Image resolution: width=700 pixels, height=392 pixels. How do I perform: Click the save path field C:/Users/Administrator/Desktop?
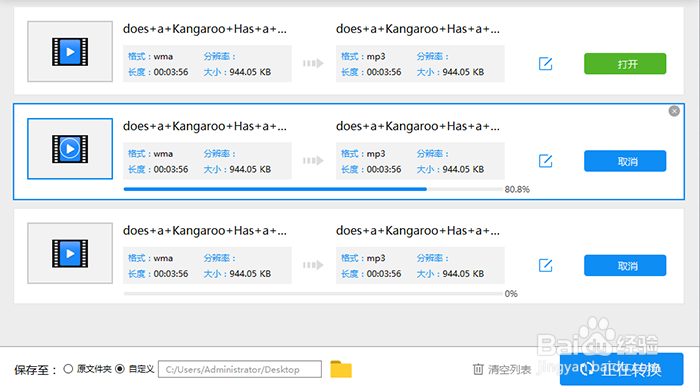tap(240, 369)
